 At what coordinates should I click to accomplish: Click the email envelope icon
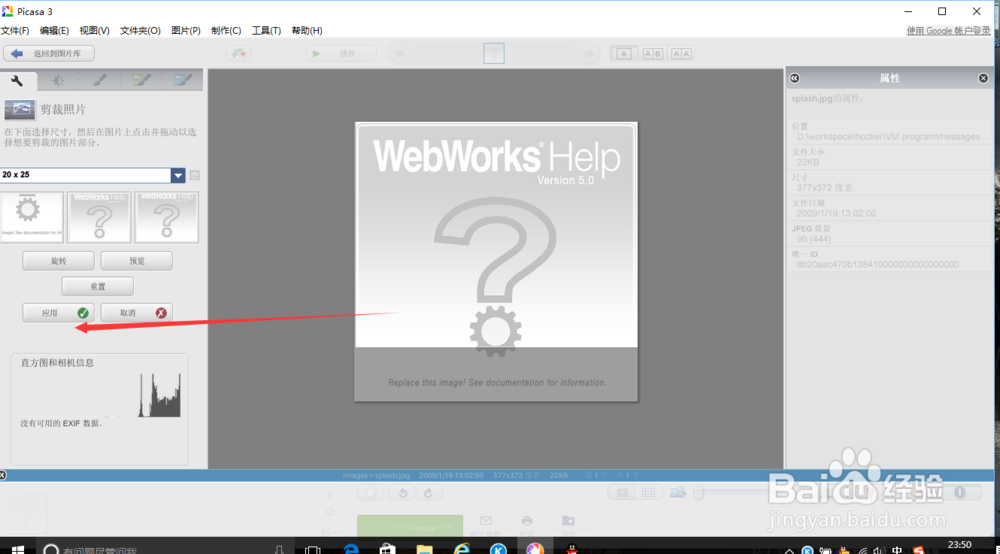tap(486, 521)
